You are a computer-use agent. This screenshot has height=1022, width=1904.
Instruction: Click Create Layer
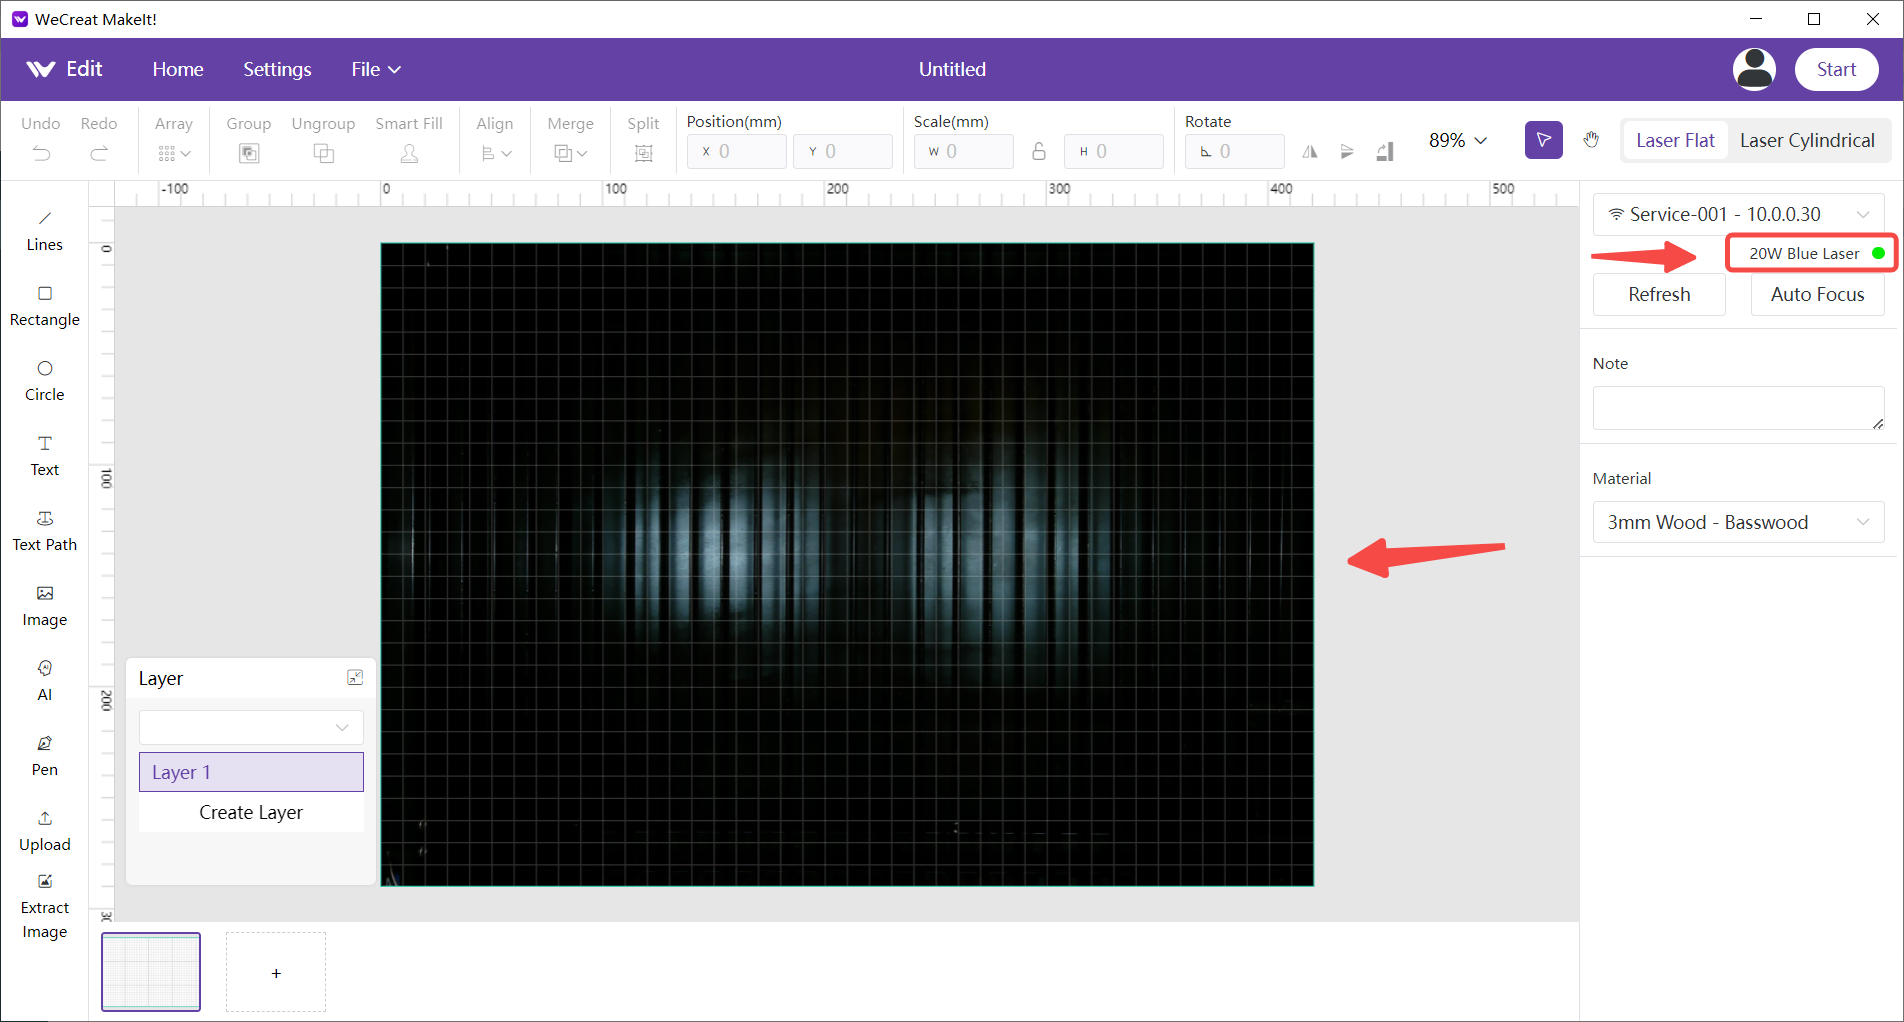pyautogui.click(x=251, y=812)
